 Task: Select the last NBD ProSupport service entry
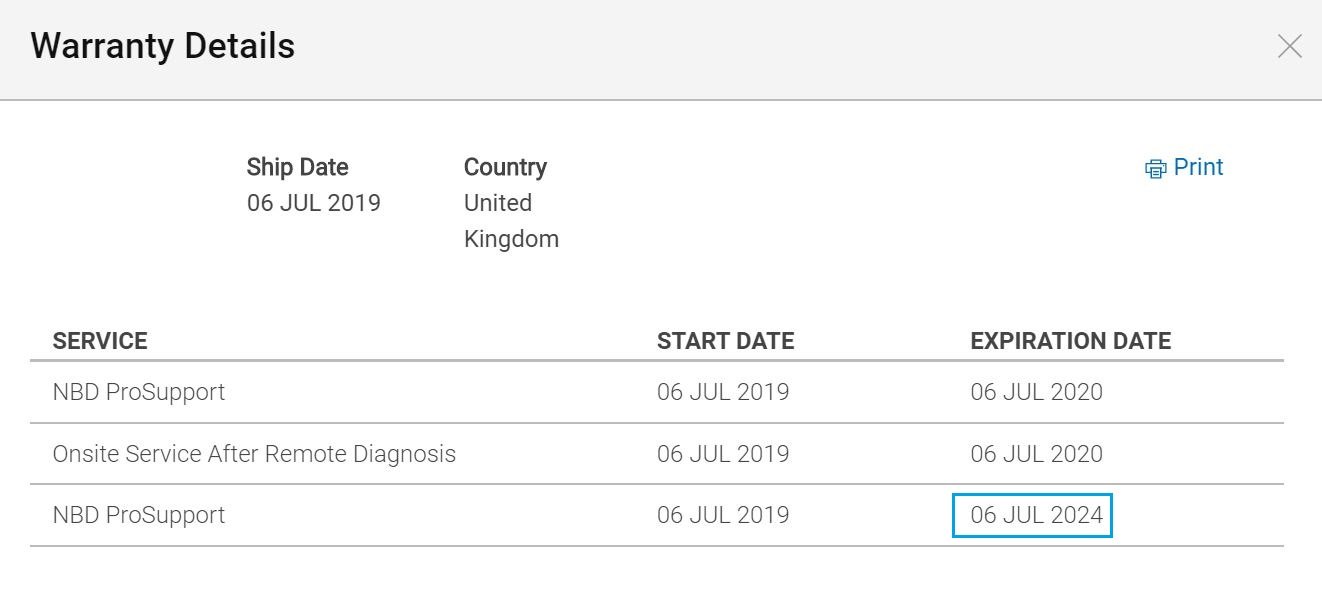(657, 515)
